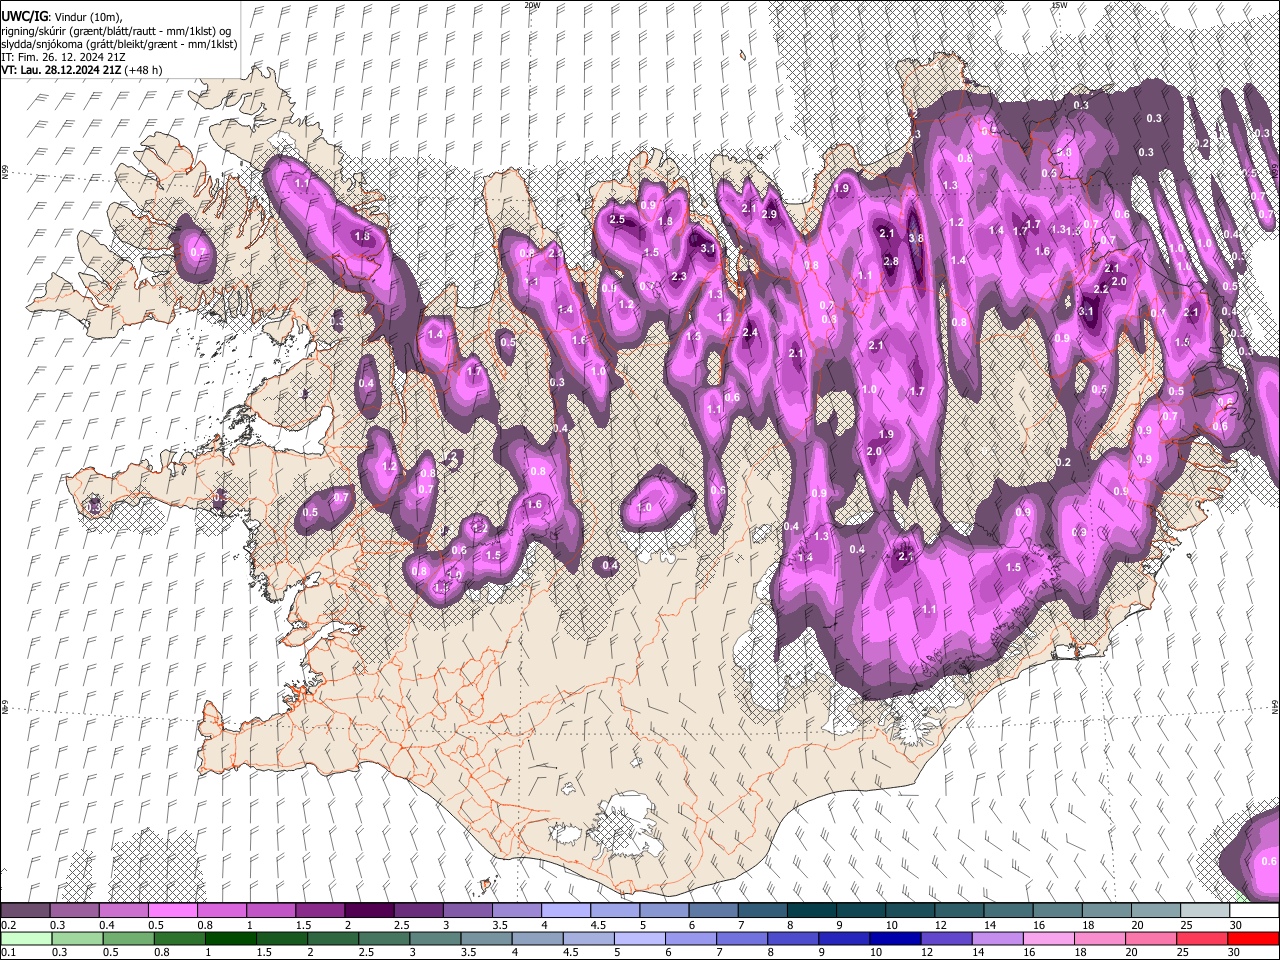Image resolution: width=1280 pixels, height=960 pixels.
Task: Click the light gray 25–30 upper legend swatch
Action: 1206,910
